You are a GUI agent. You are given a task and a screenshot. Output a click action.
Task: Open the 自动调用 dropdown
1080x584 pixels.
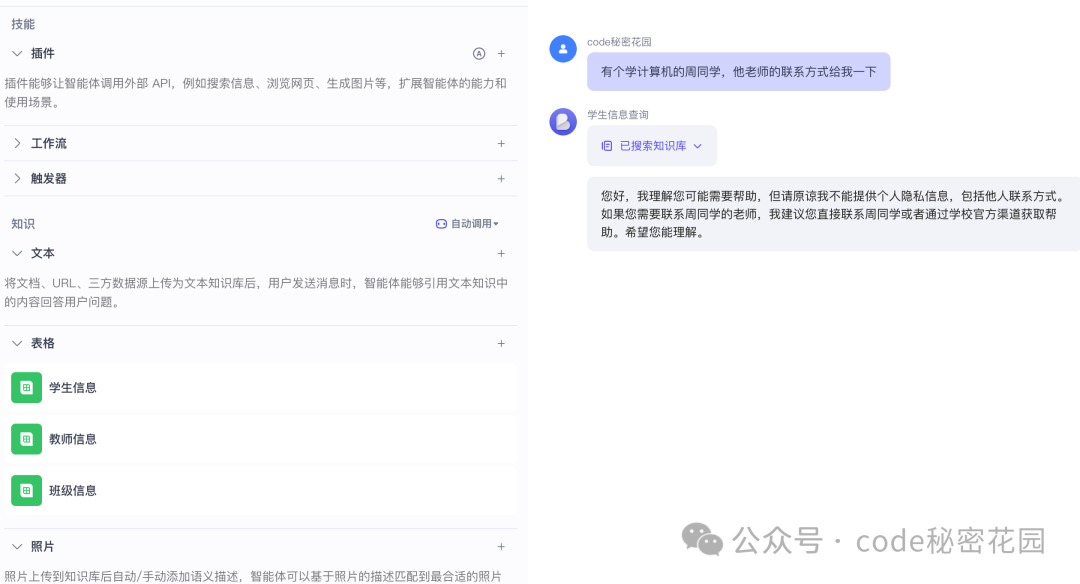pos(468,223)
